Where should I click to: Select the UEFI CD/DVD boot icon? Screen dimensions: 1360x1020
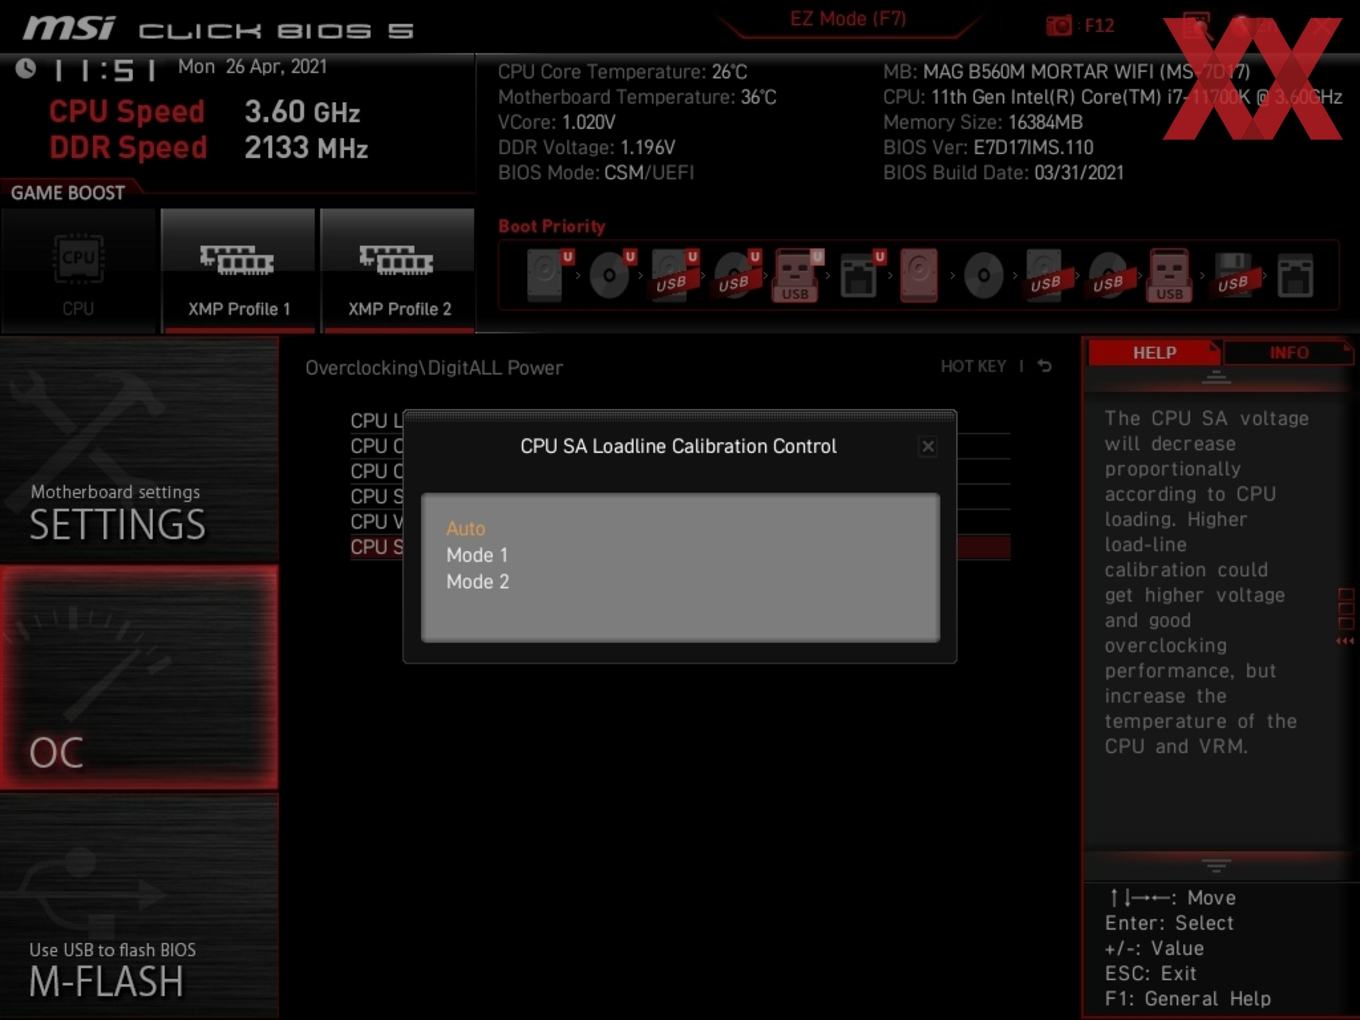coord(611,275)
